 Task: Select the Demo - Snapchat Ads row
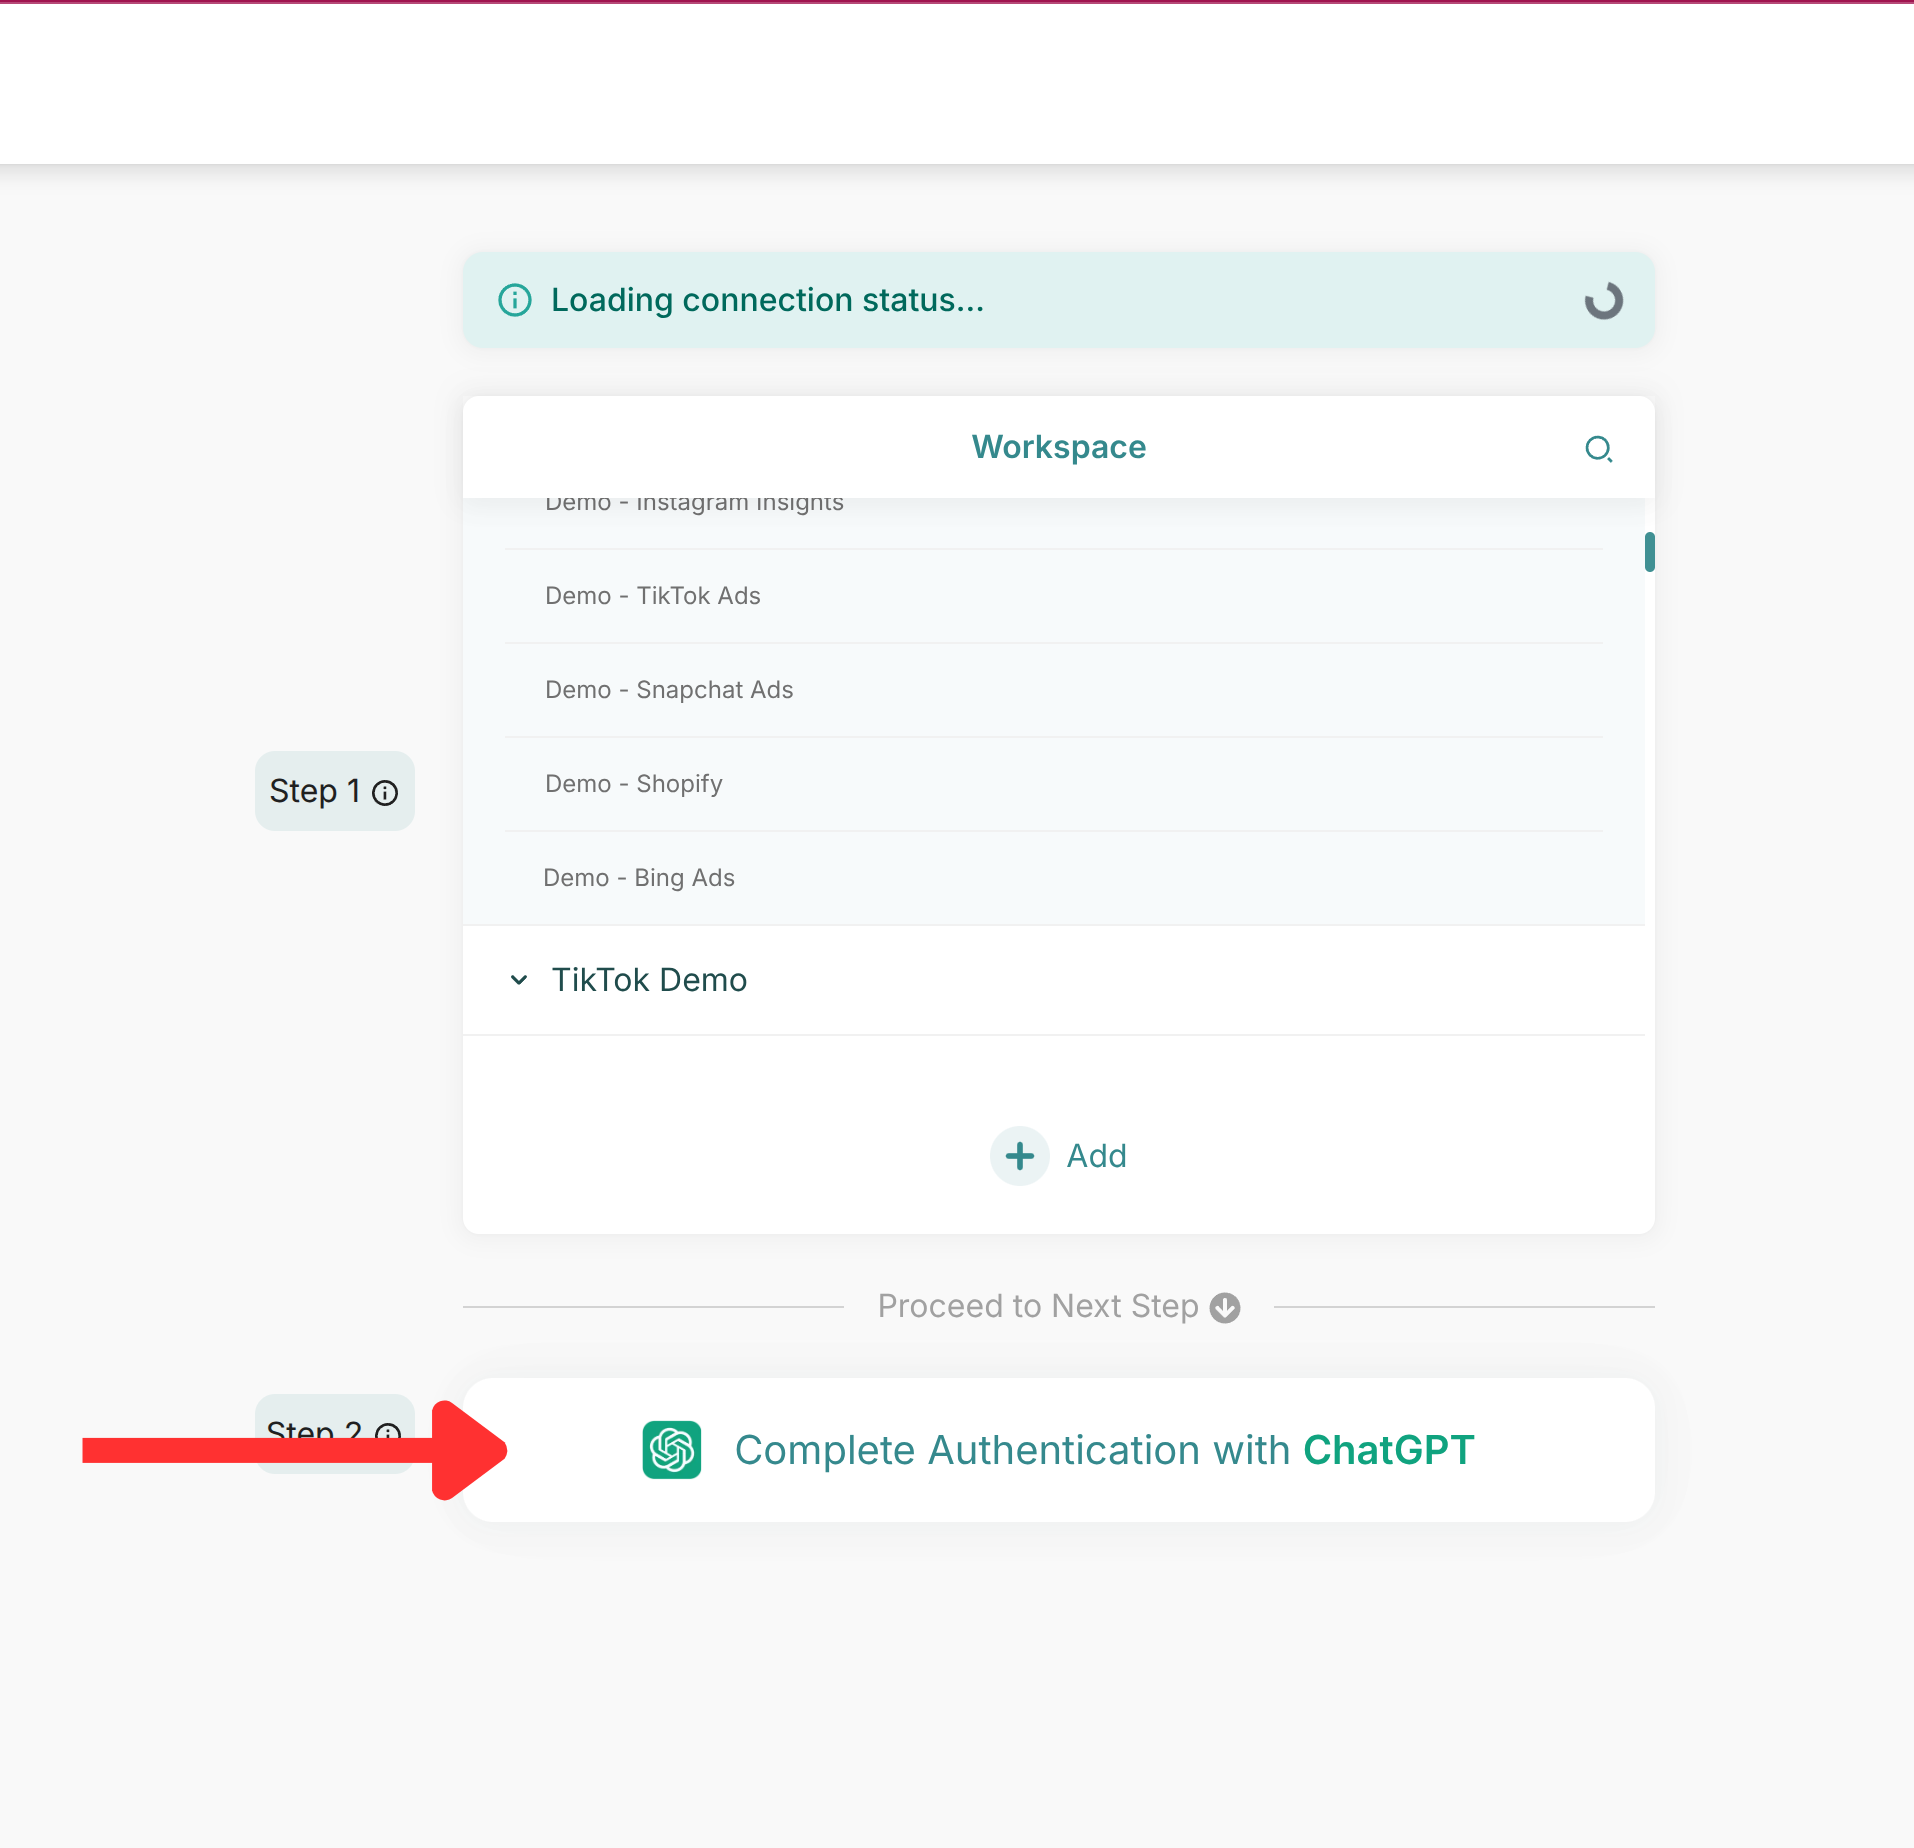pos(1054,690)
